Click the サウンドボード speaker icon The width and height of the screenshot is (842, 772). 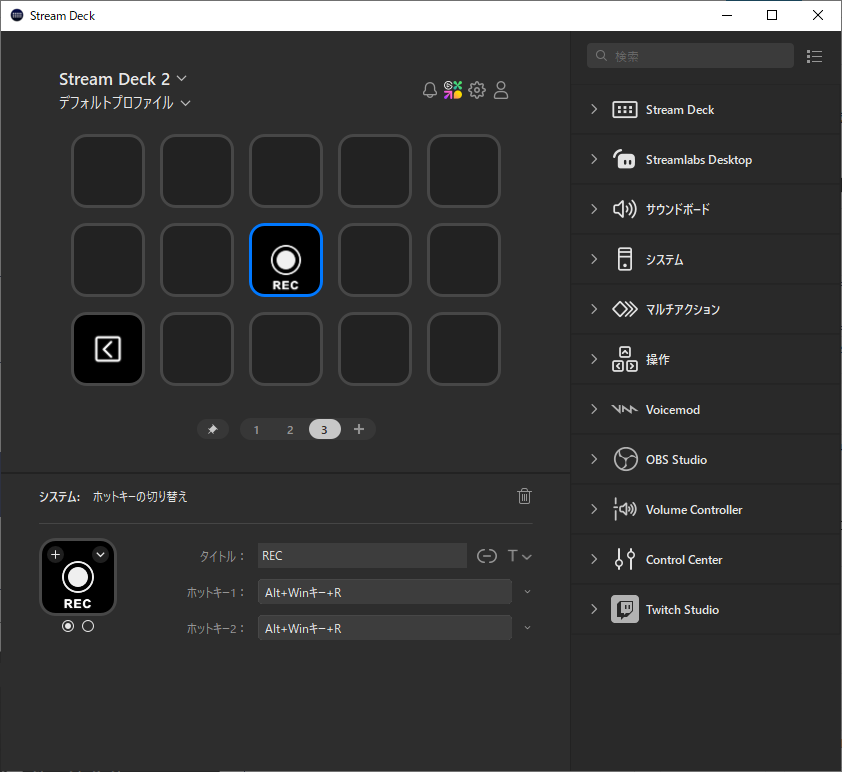point(625,209)
